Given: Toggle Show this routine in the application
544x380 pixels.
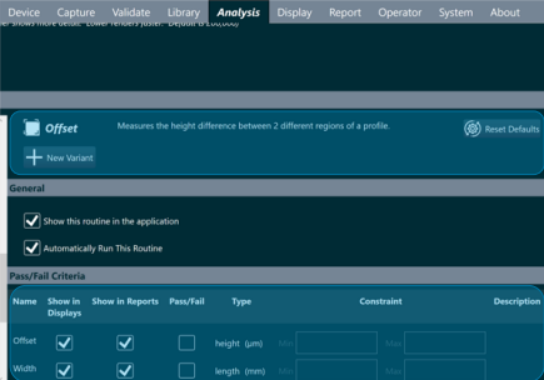Looking at the screenshot, I should [x=32, y=221].
